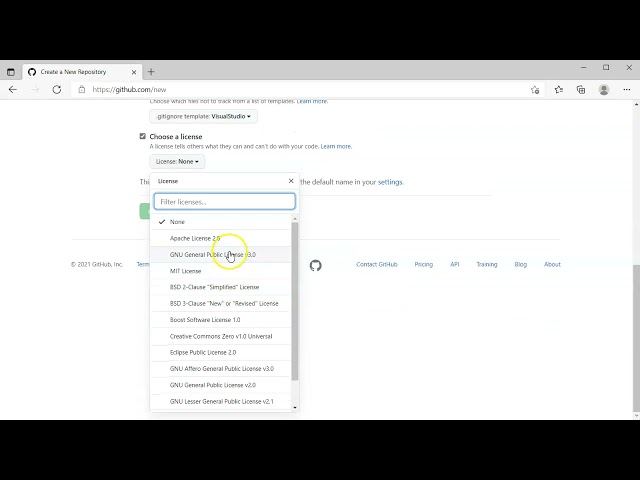Open Contact GitHub footer link
Screen dimensions: 640x480
click(377, 264)
